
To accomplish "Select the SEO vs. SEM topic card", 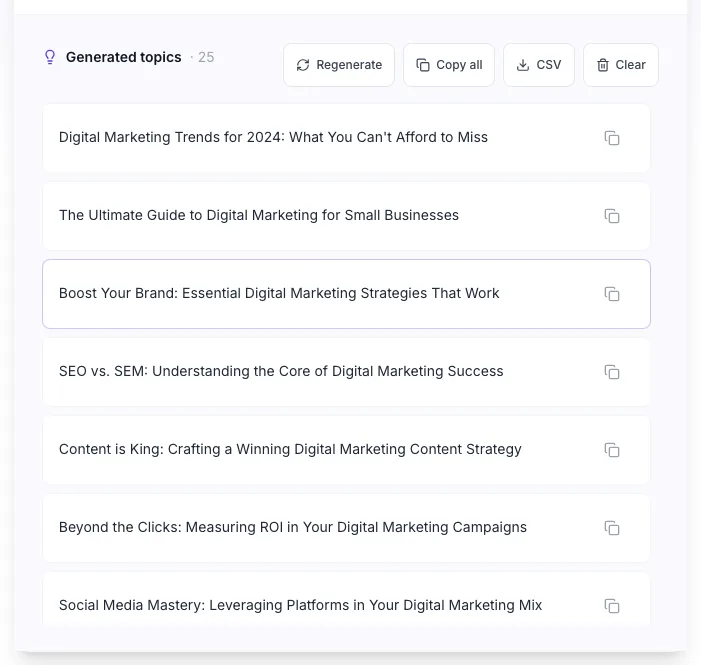I will click(346, 372).
